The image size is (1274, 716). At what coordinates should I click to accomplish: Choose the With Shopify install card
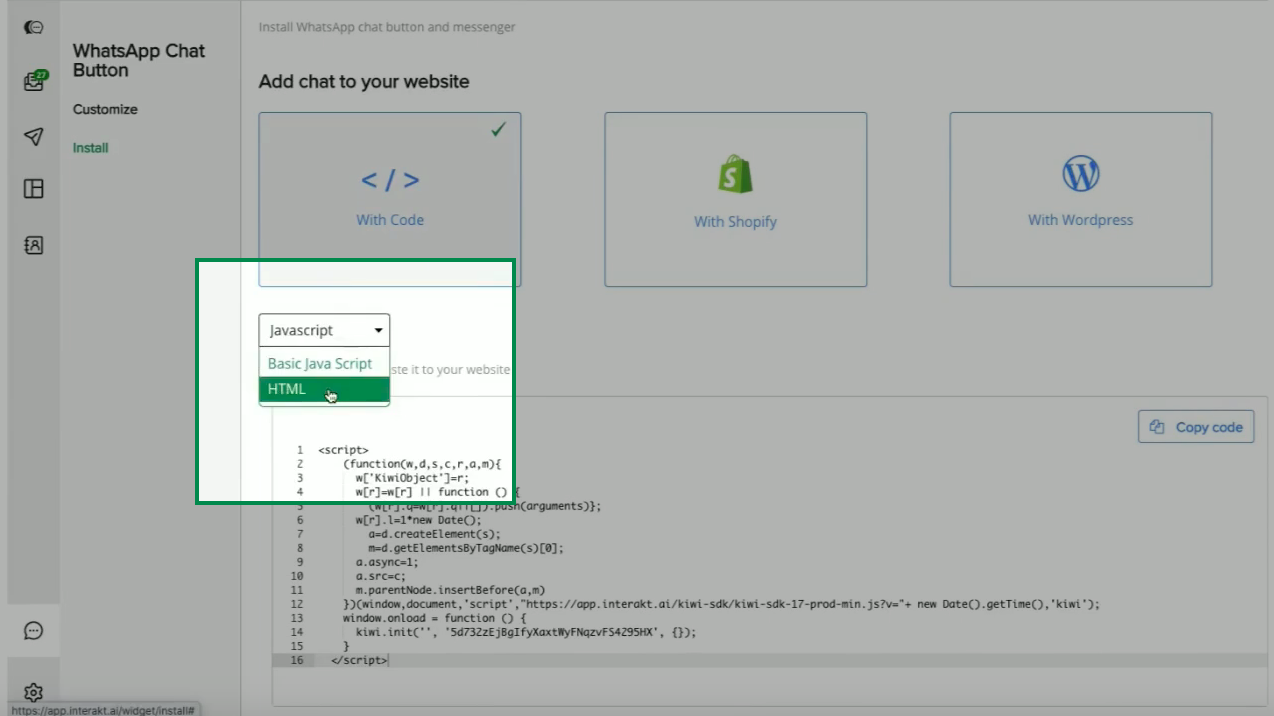tap(735, 199)
